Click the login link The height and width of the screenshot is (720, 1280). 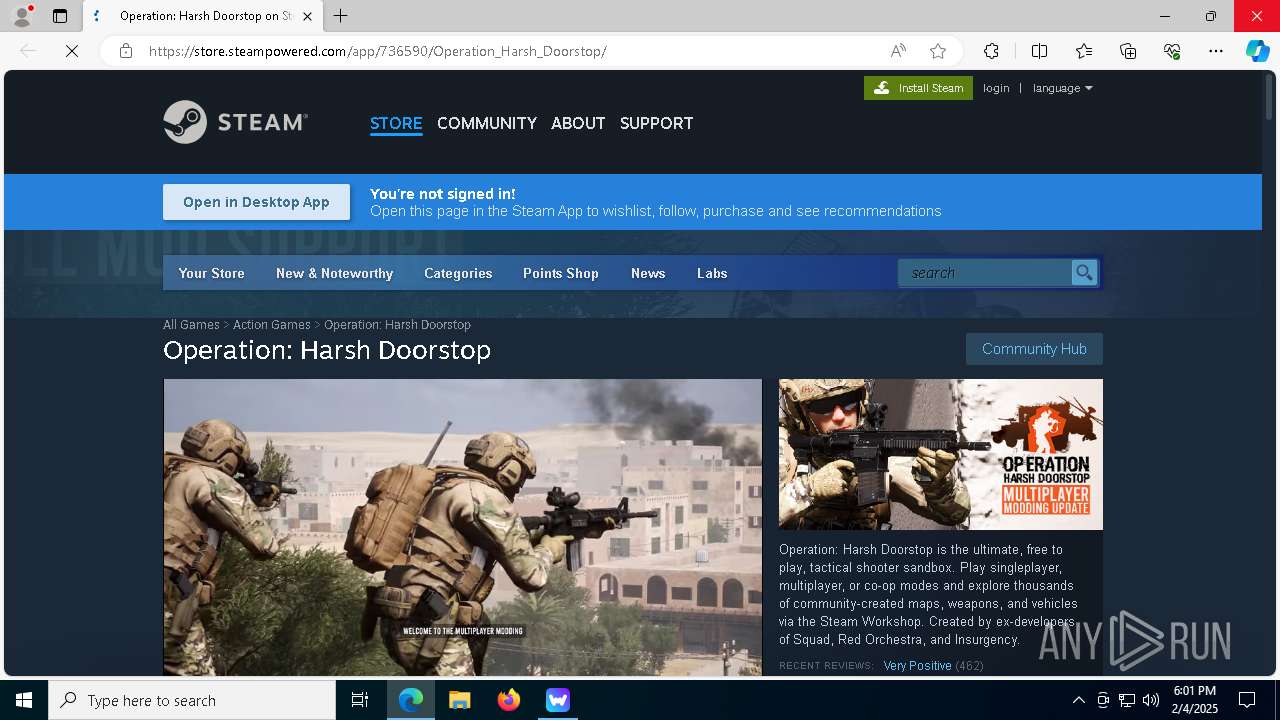[996, 88]
